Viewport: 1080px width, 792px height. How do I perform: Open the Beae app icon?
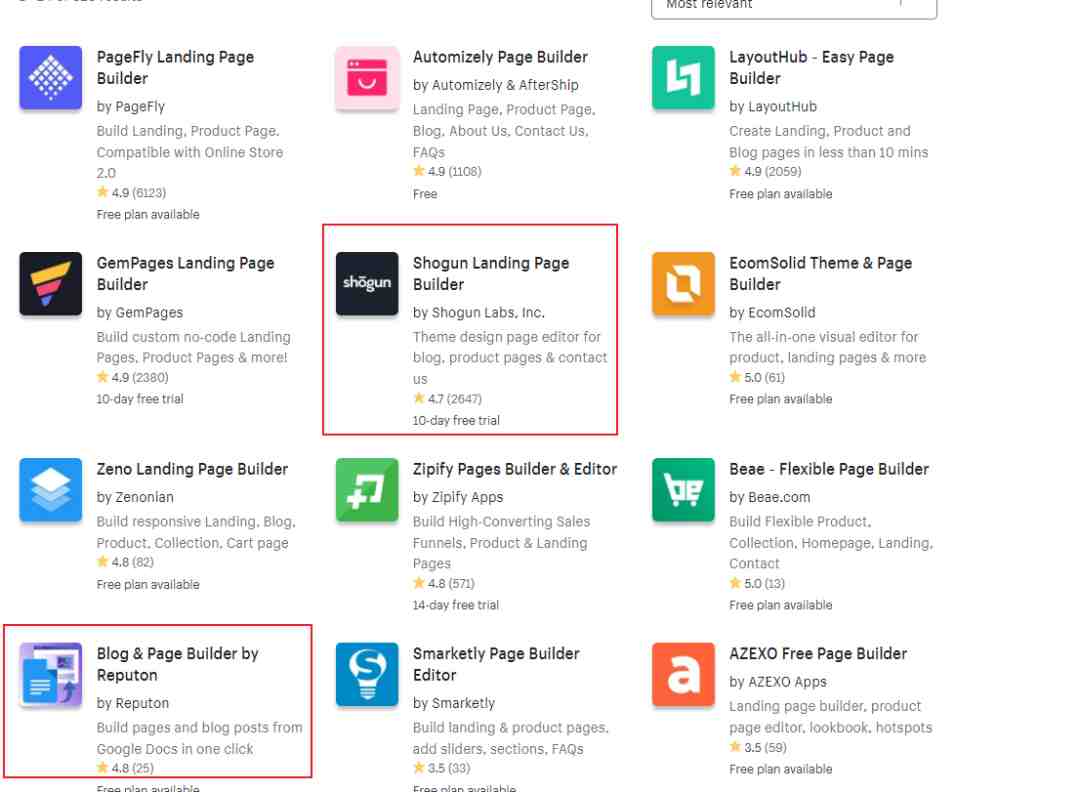683,490
